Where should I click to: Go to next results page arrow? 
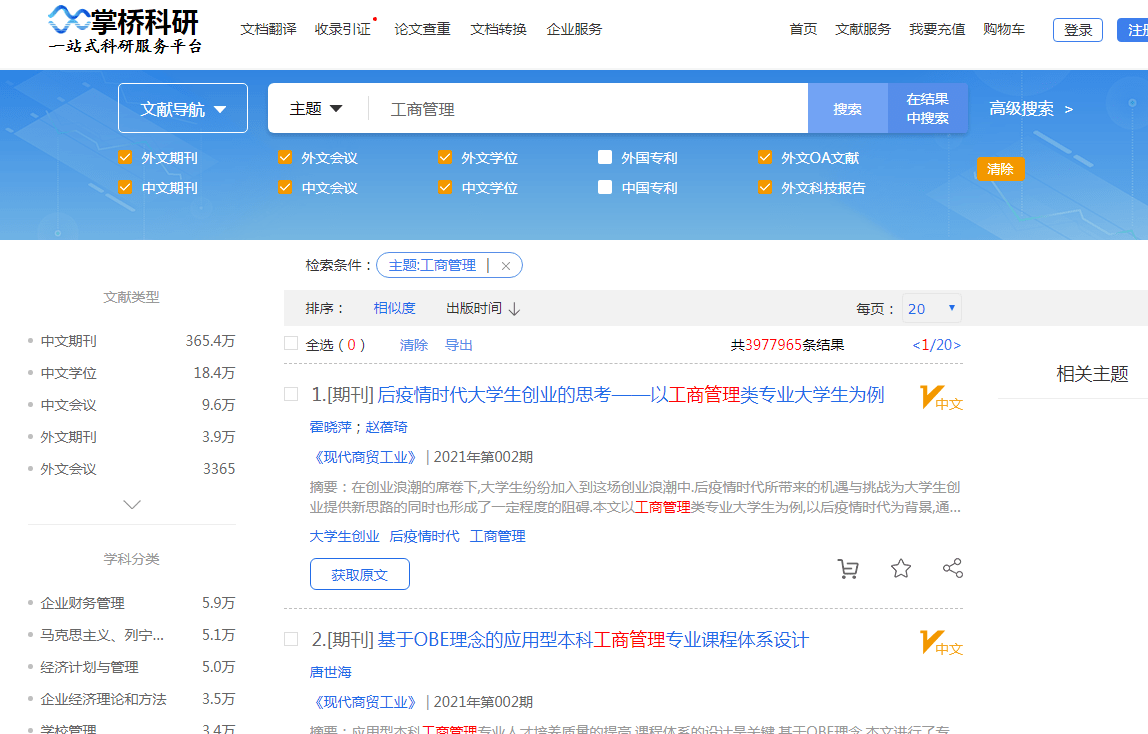pos(957,345)
